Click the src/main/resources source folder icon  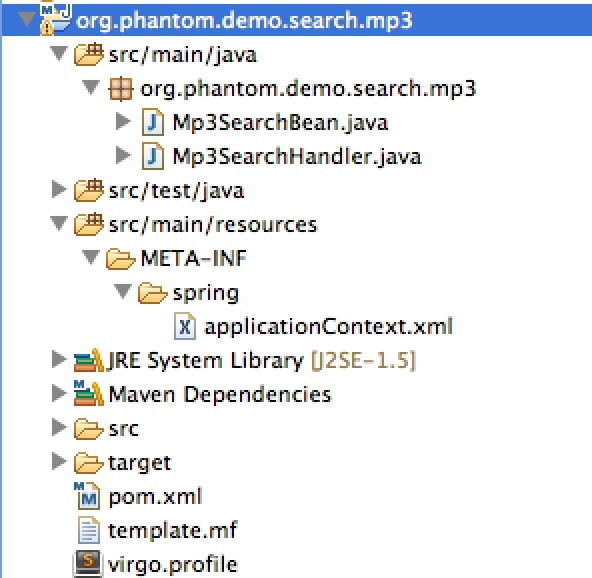[88, 224]
